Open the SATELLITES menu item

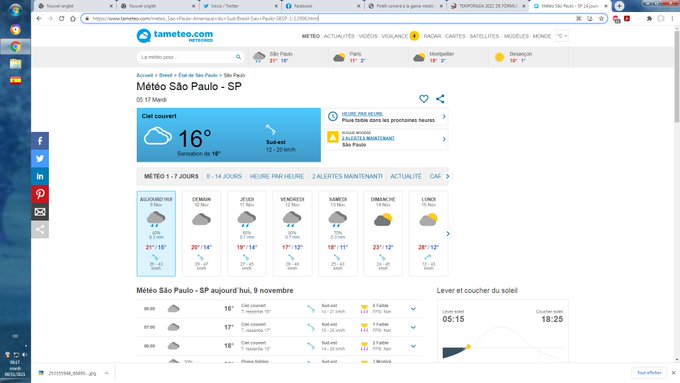point(484,36)
